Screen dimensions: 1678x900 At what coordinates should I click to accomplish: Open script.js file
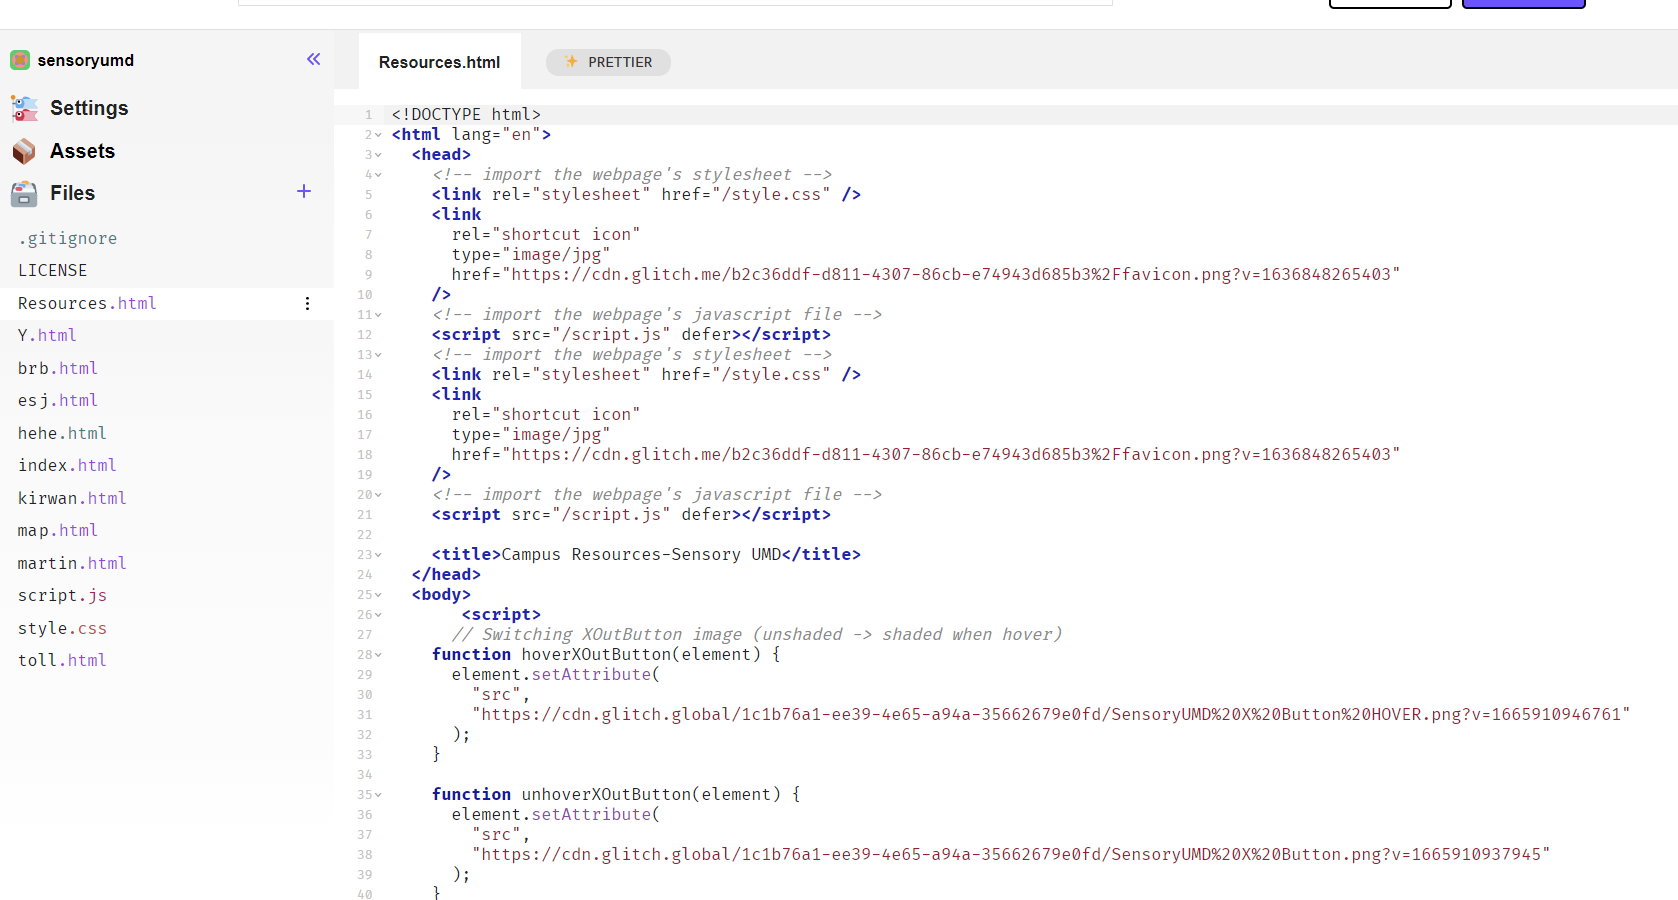coord(62,595)
